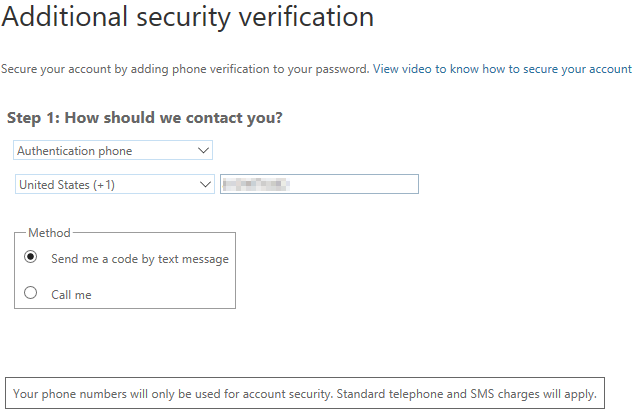This screenshot has height=411, width=636.
Task: Click the 'Call me' label text
Action: click(x=71, y=295)
